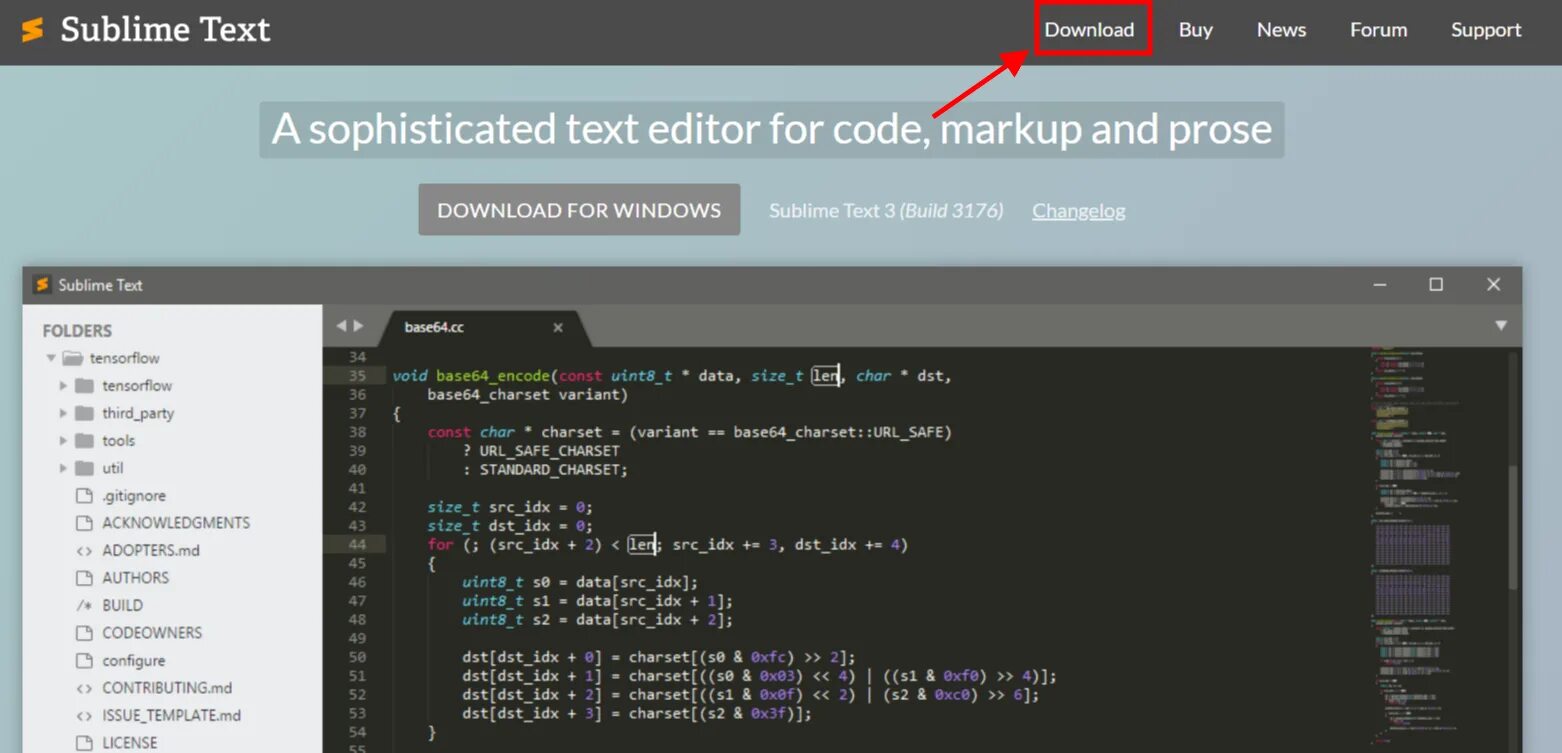This screenshot has height=753, width=1562.
Task: Click line number 35 in gutter
Action: click(357, 376)
